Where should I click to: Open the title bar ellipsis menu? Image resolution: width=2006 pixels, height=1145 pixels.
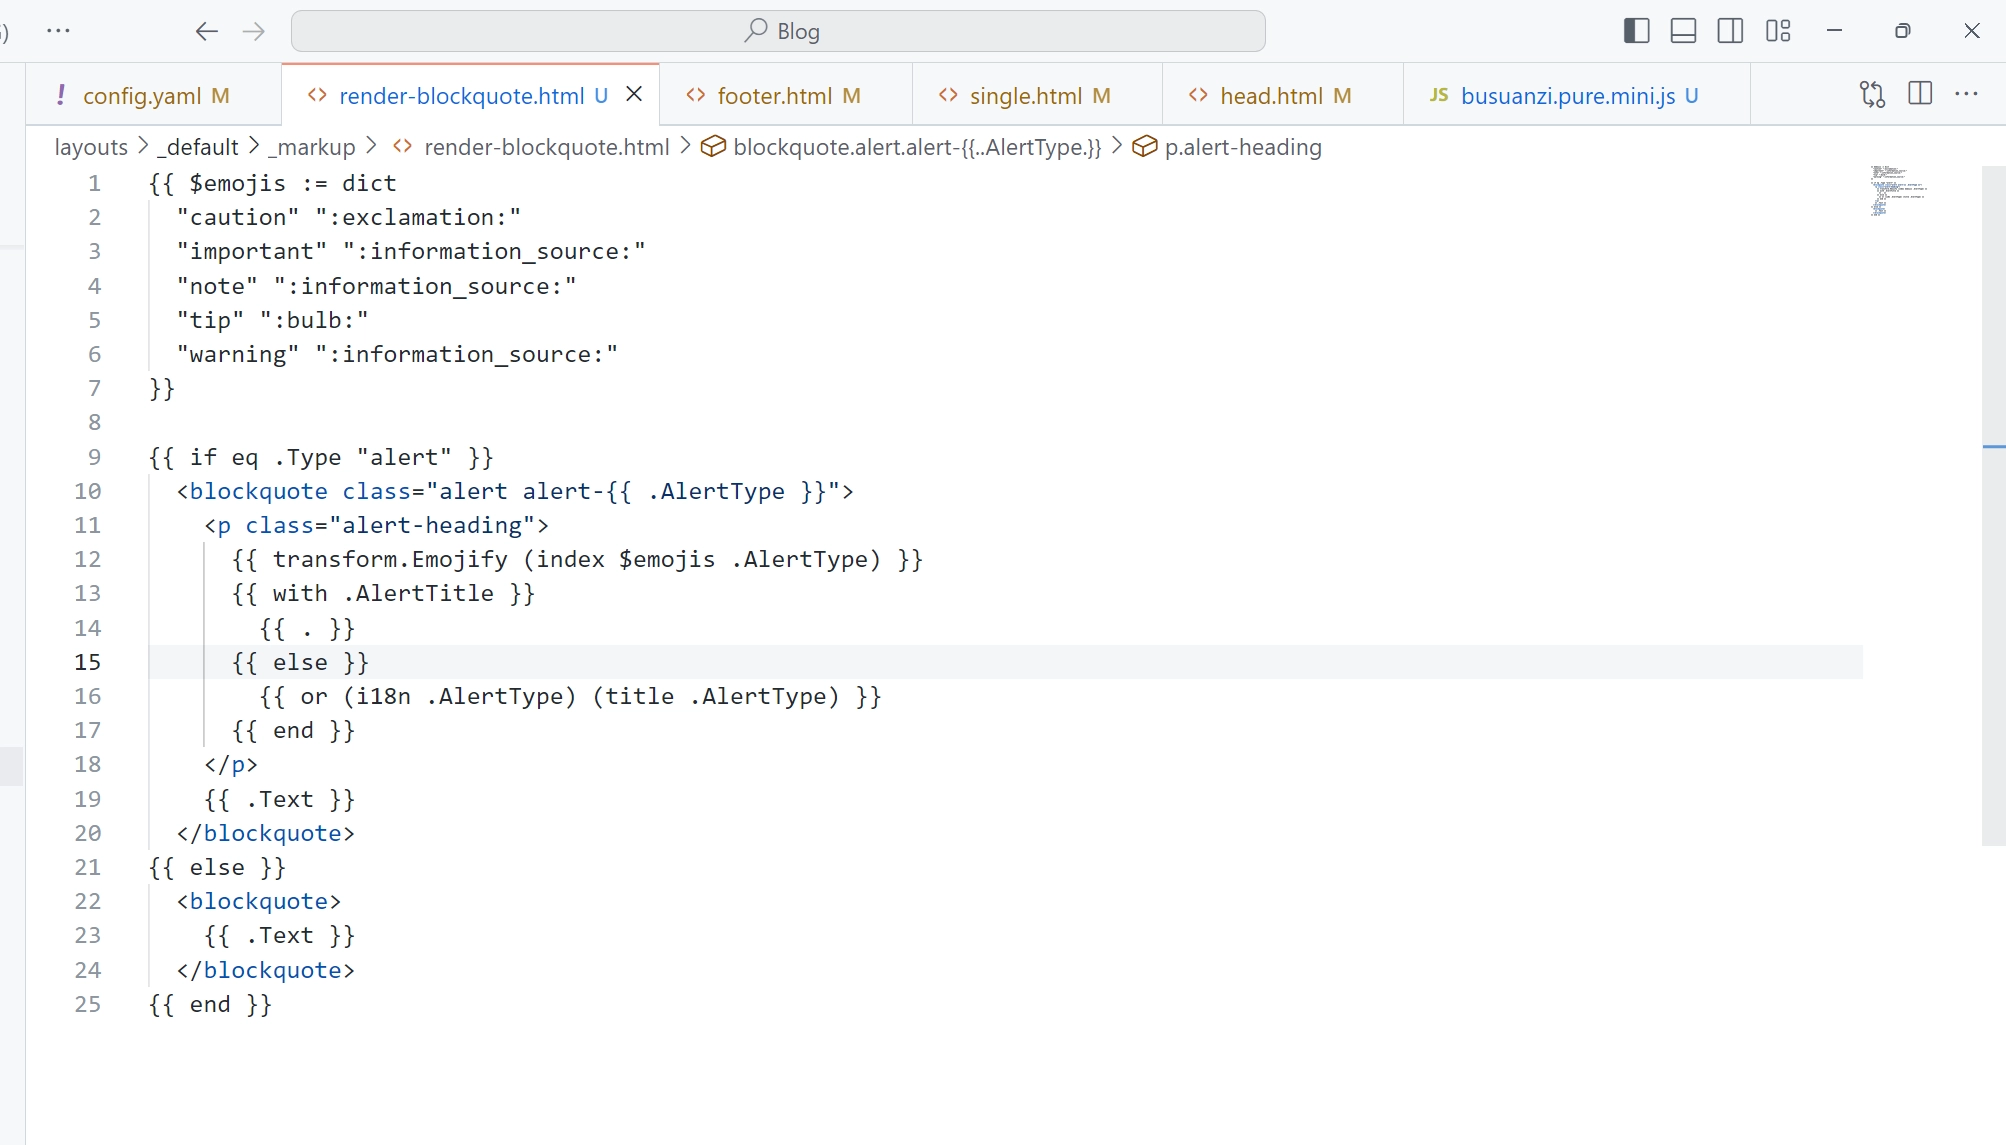coord(59,31)
